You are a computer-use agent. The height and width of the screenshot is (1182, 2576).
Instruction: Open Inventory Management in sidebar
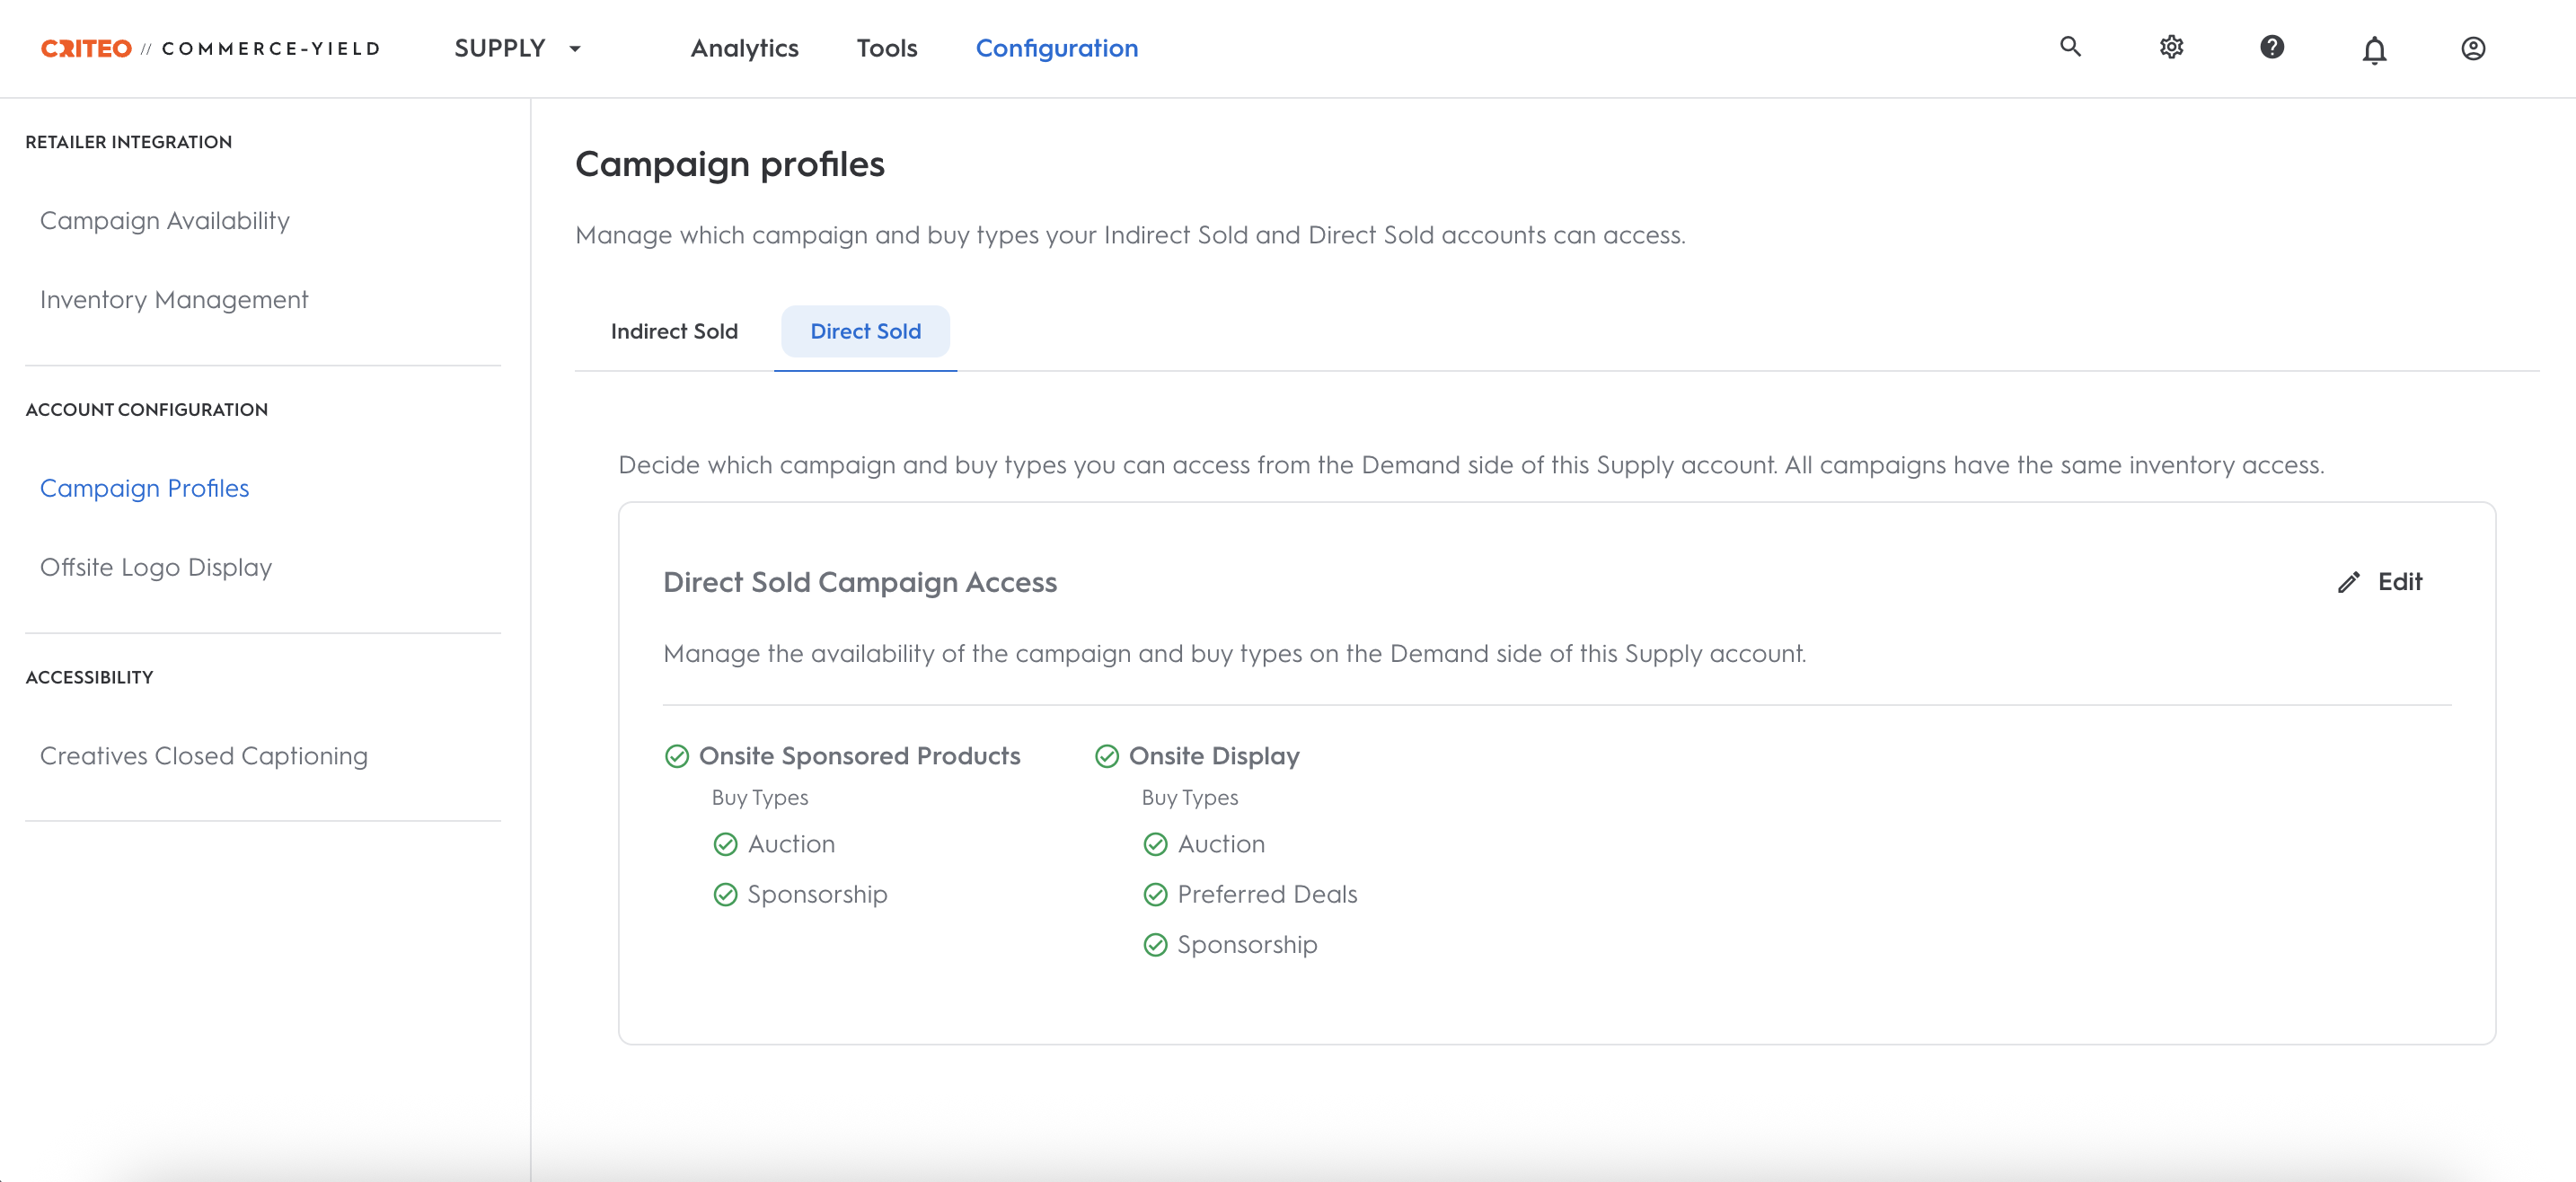coord(174,299)
